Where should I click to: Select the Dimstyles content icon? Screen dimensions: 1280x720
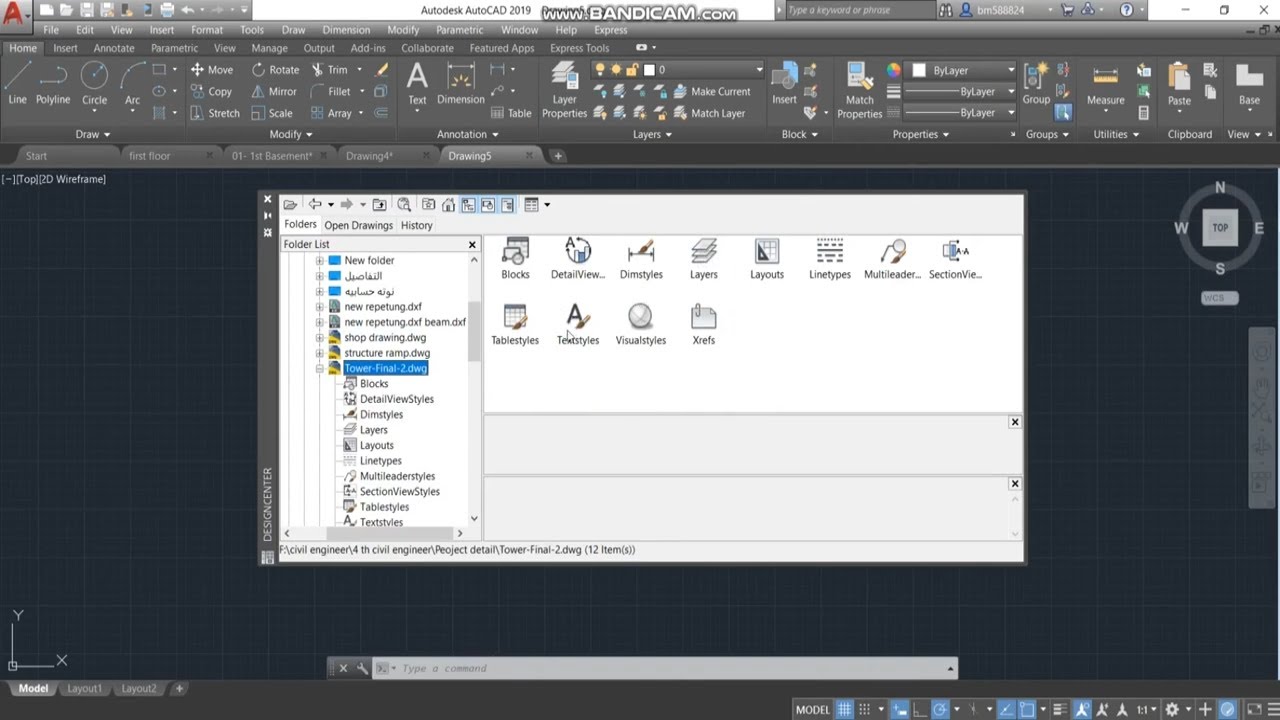pyautogui.click(x=641, y=259)
